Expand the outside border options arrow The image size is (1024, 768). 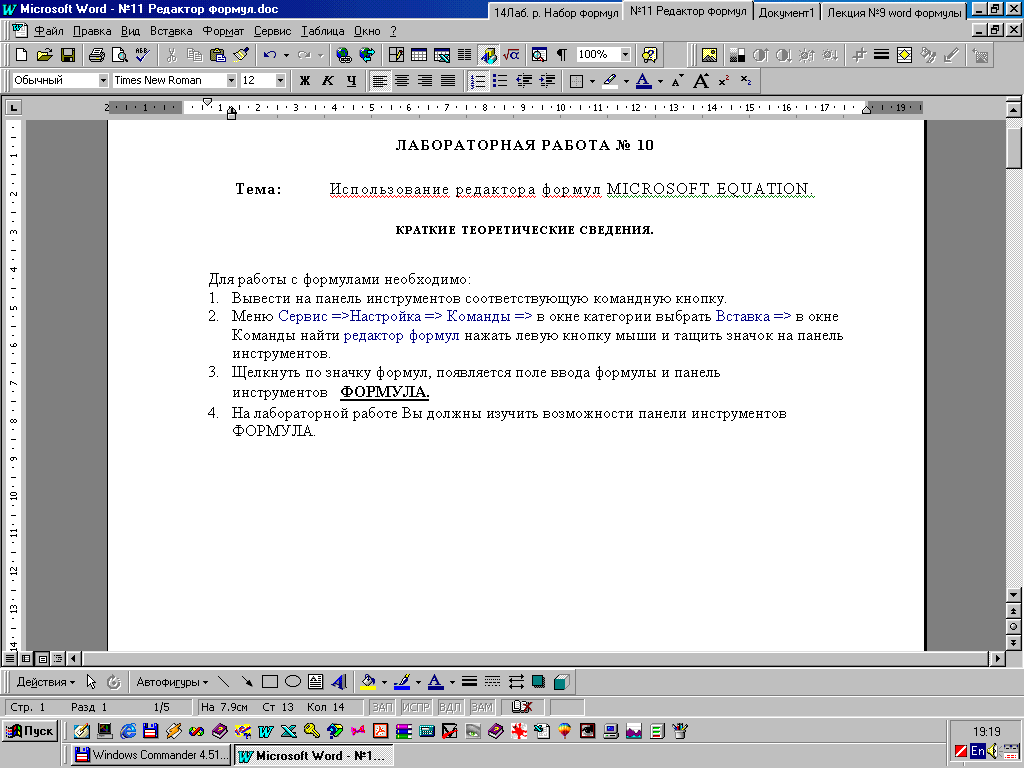point(592,81)
